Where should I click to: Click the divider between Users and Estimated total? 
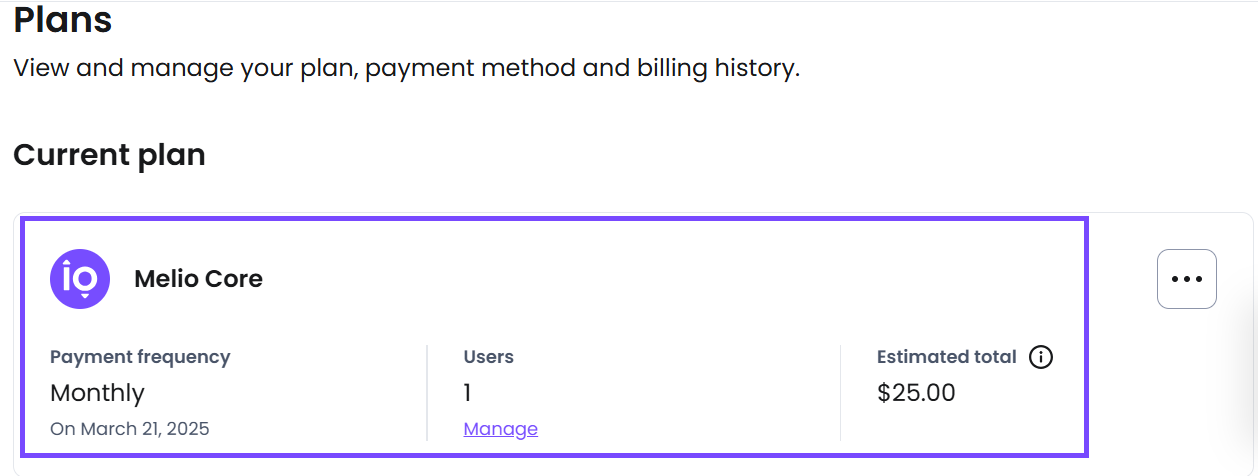pos(841,393)
